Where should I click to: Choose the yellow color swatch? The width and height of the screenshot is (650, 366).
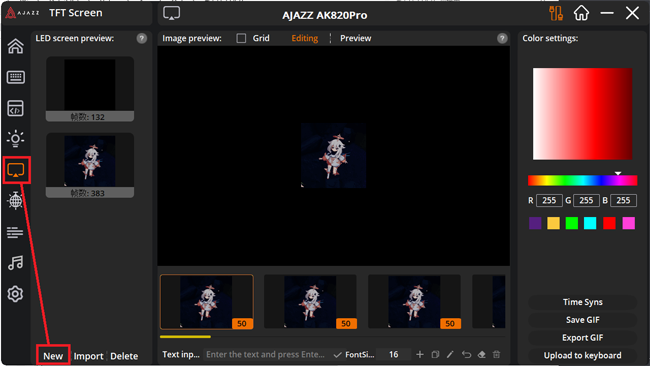pos(553,223)
